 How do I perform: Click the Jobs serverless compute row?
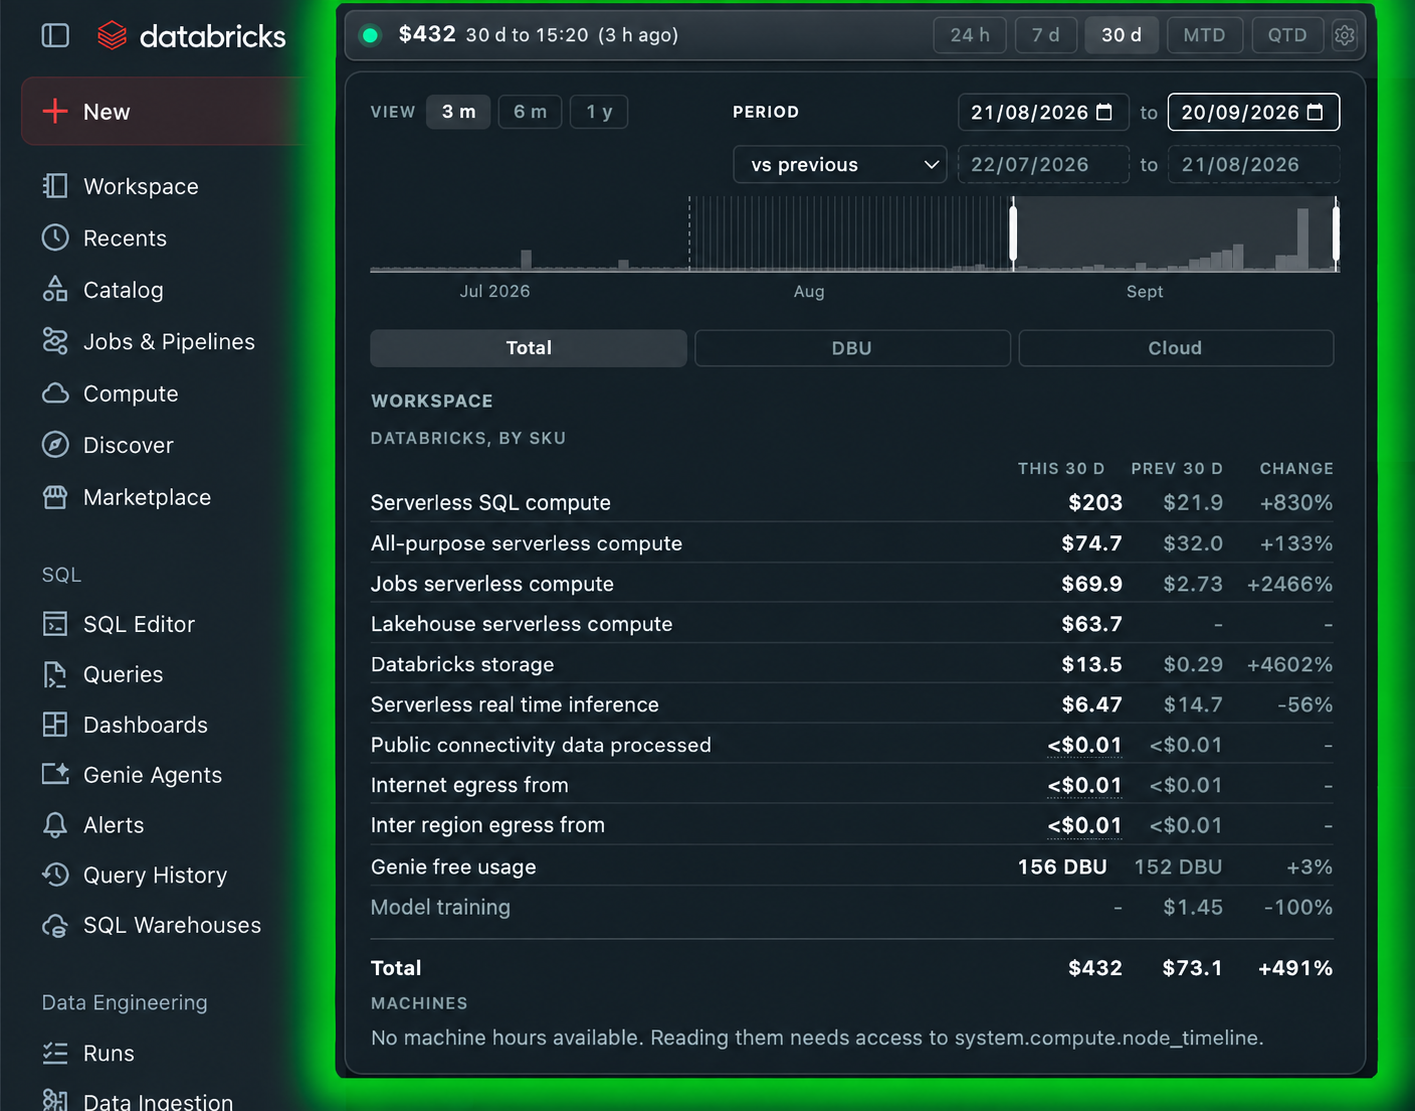pyautogui.click(x=852, y=584)
